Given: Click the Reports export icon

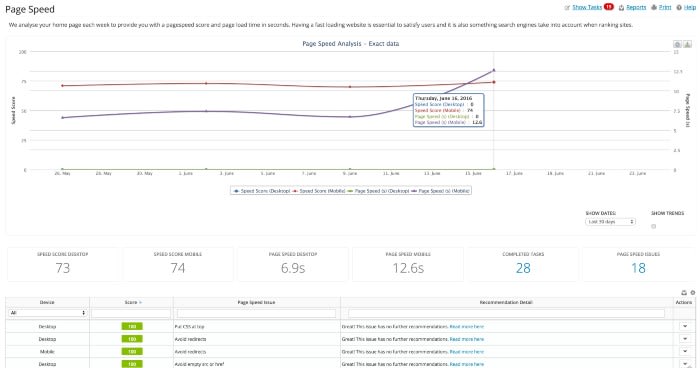Looking at the screenshot, I should click(621, 8).
